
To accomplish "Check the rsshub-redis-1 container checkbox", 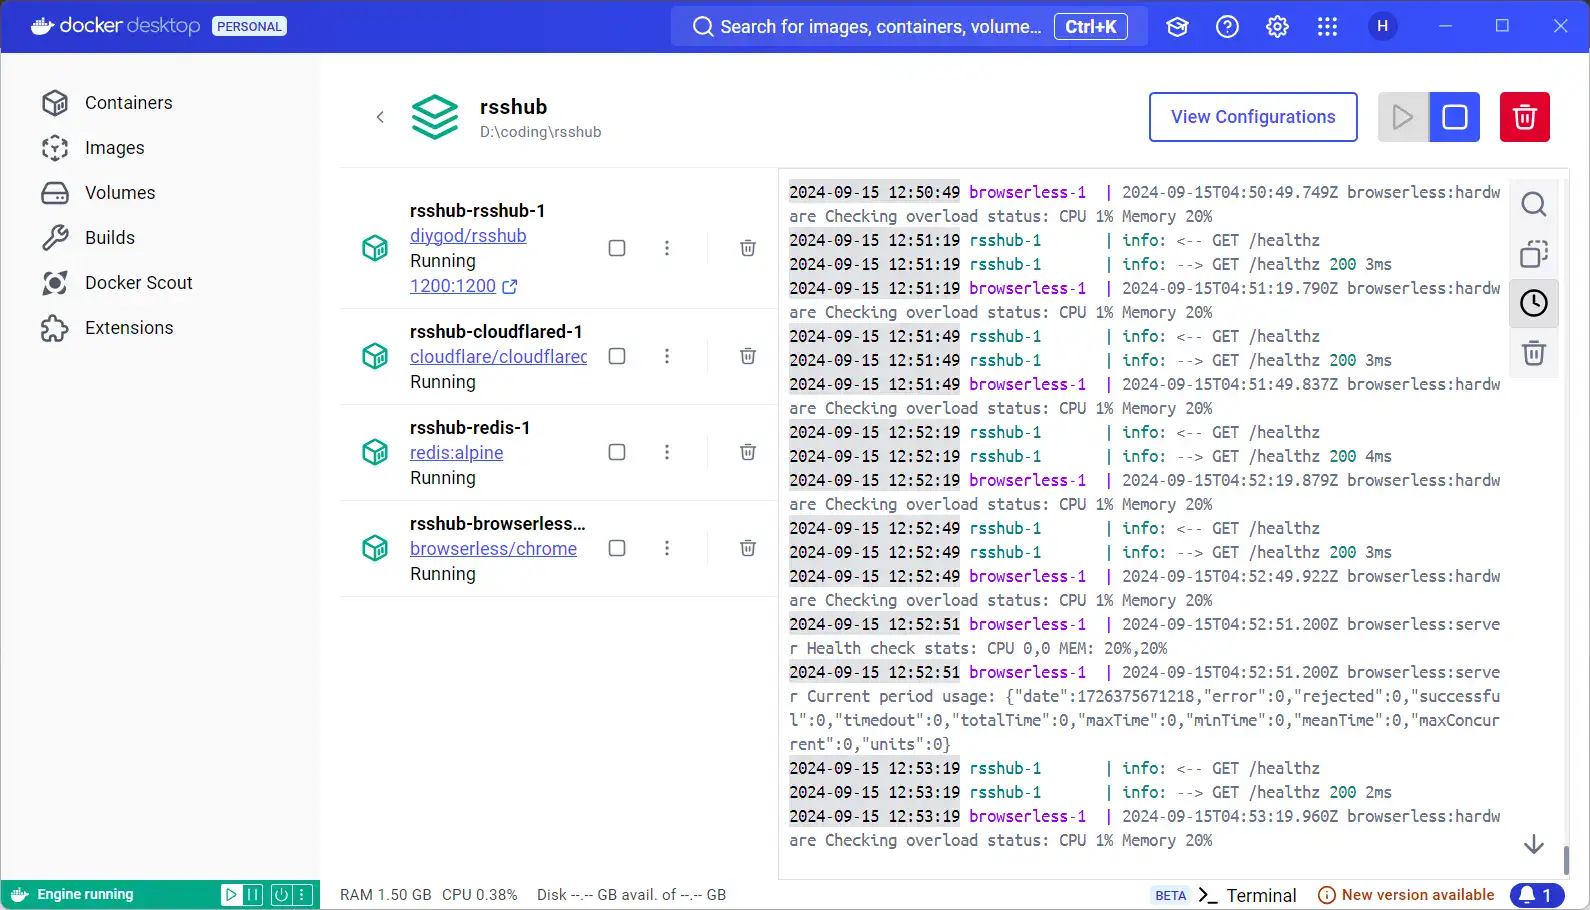I will [617, 452].
